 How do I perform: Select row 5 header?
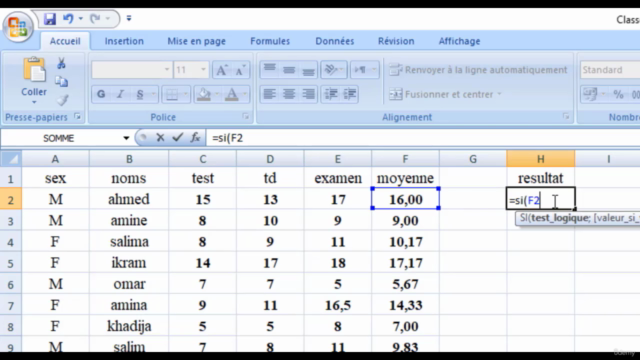(x=11, y=263)
